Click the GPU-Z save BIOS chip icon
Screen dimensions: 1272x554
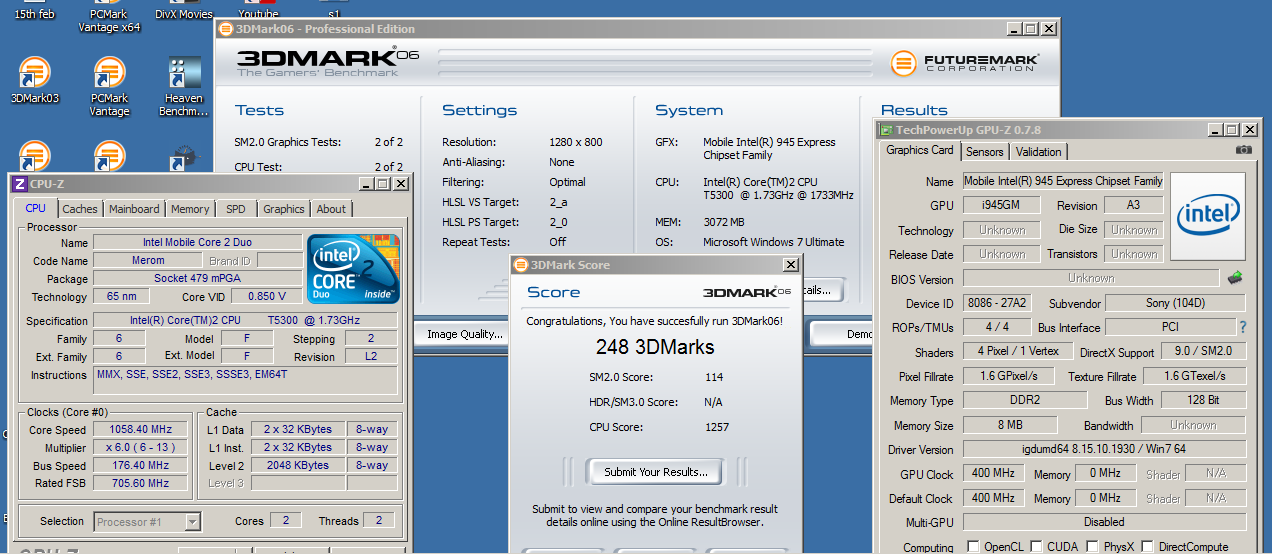(x=1236, y=278)
